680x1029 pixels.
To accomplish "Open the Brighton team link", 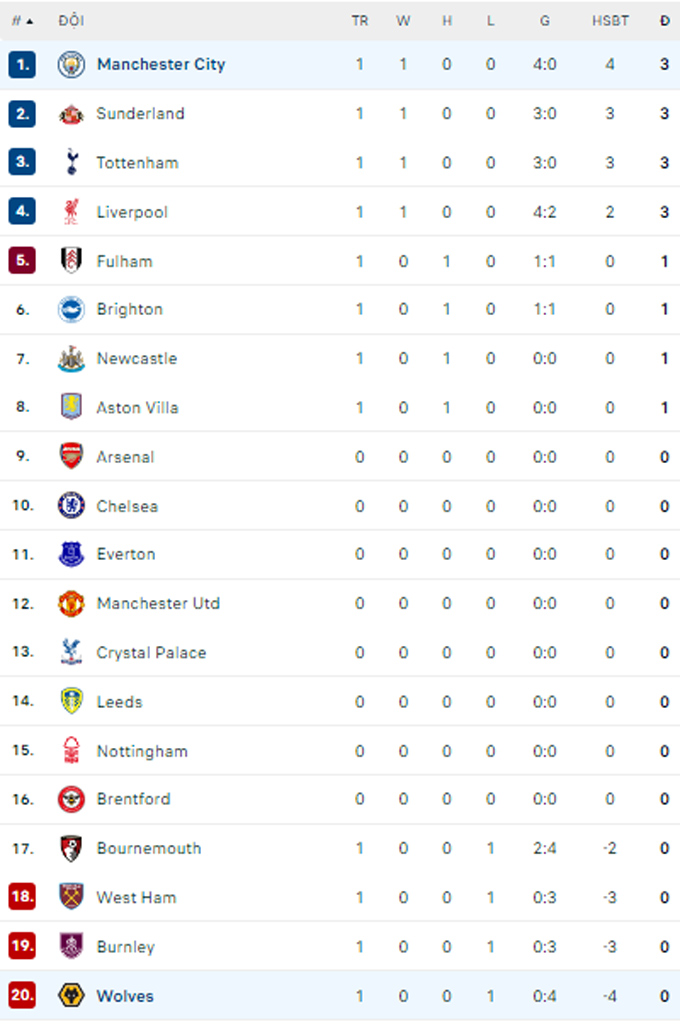I will coord(129,309).
